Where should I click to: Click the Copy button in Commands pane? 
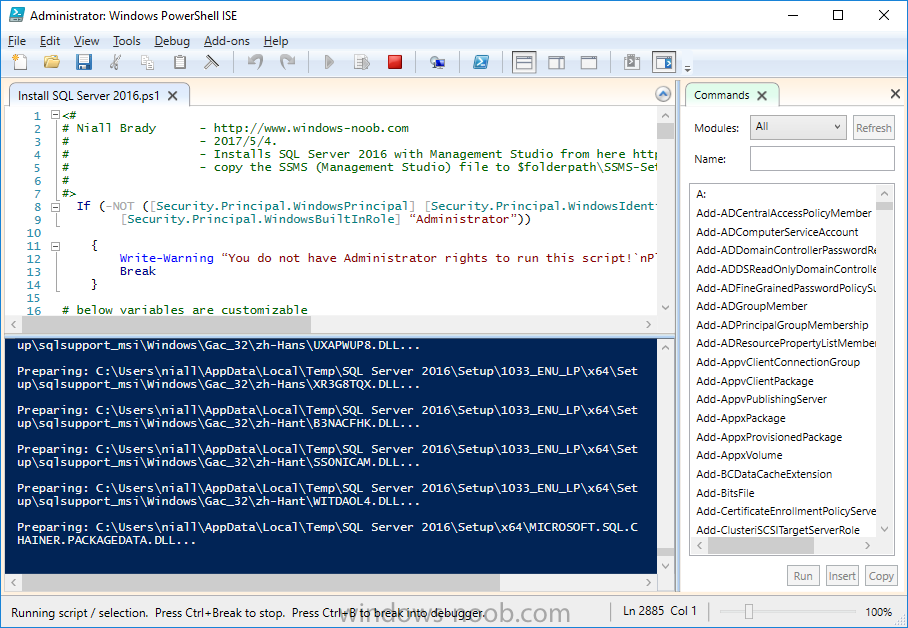tap(881, 576)
